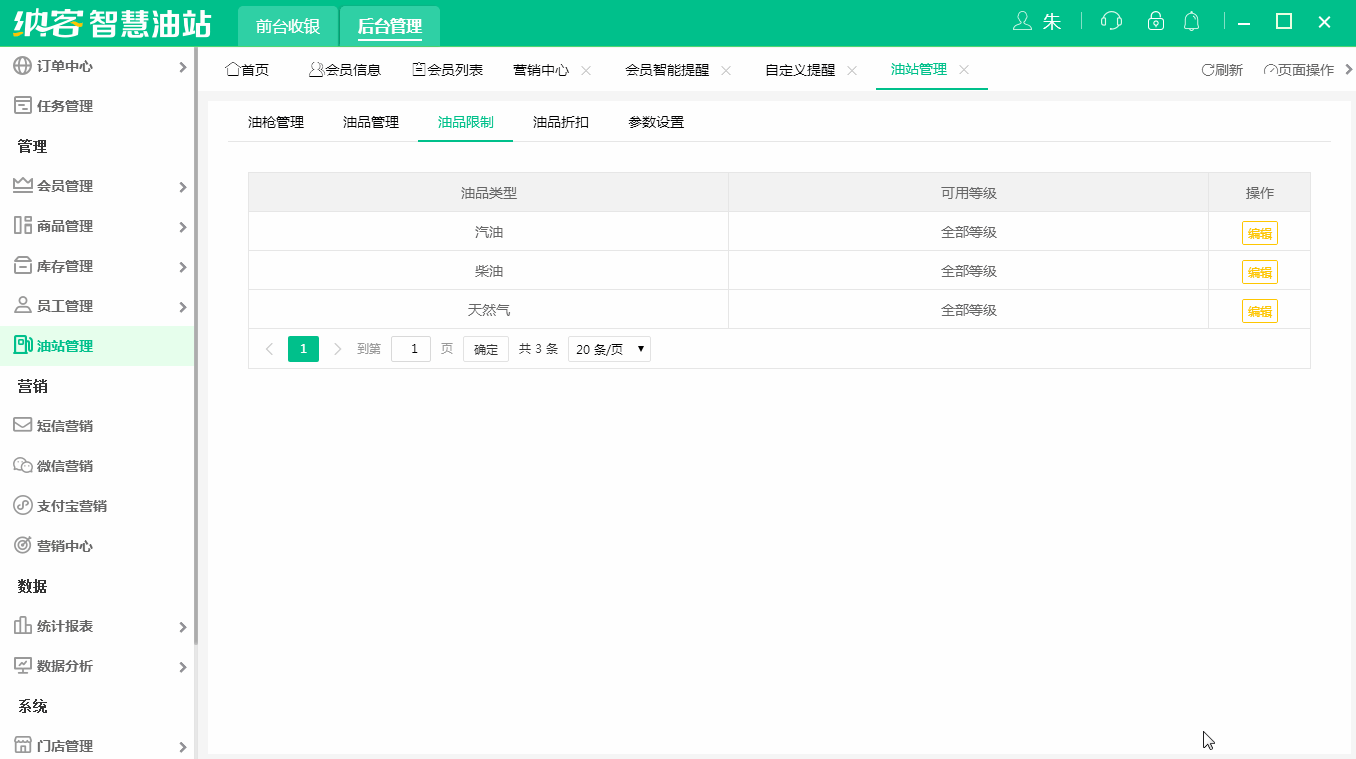Open 短信营销 SMS marketing module
Viewport: 1356px width, 759px height.
point(65,425)
